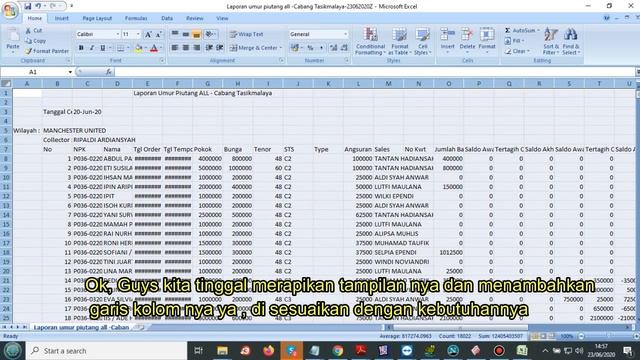Set bottom vertical alignment
Viewport: 640px width, 360px height.
point(197,34)
